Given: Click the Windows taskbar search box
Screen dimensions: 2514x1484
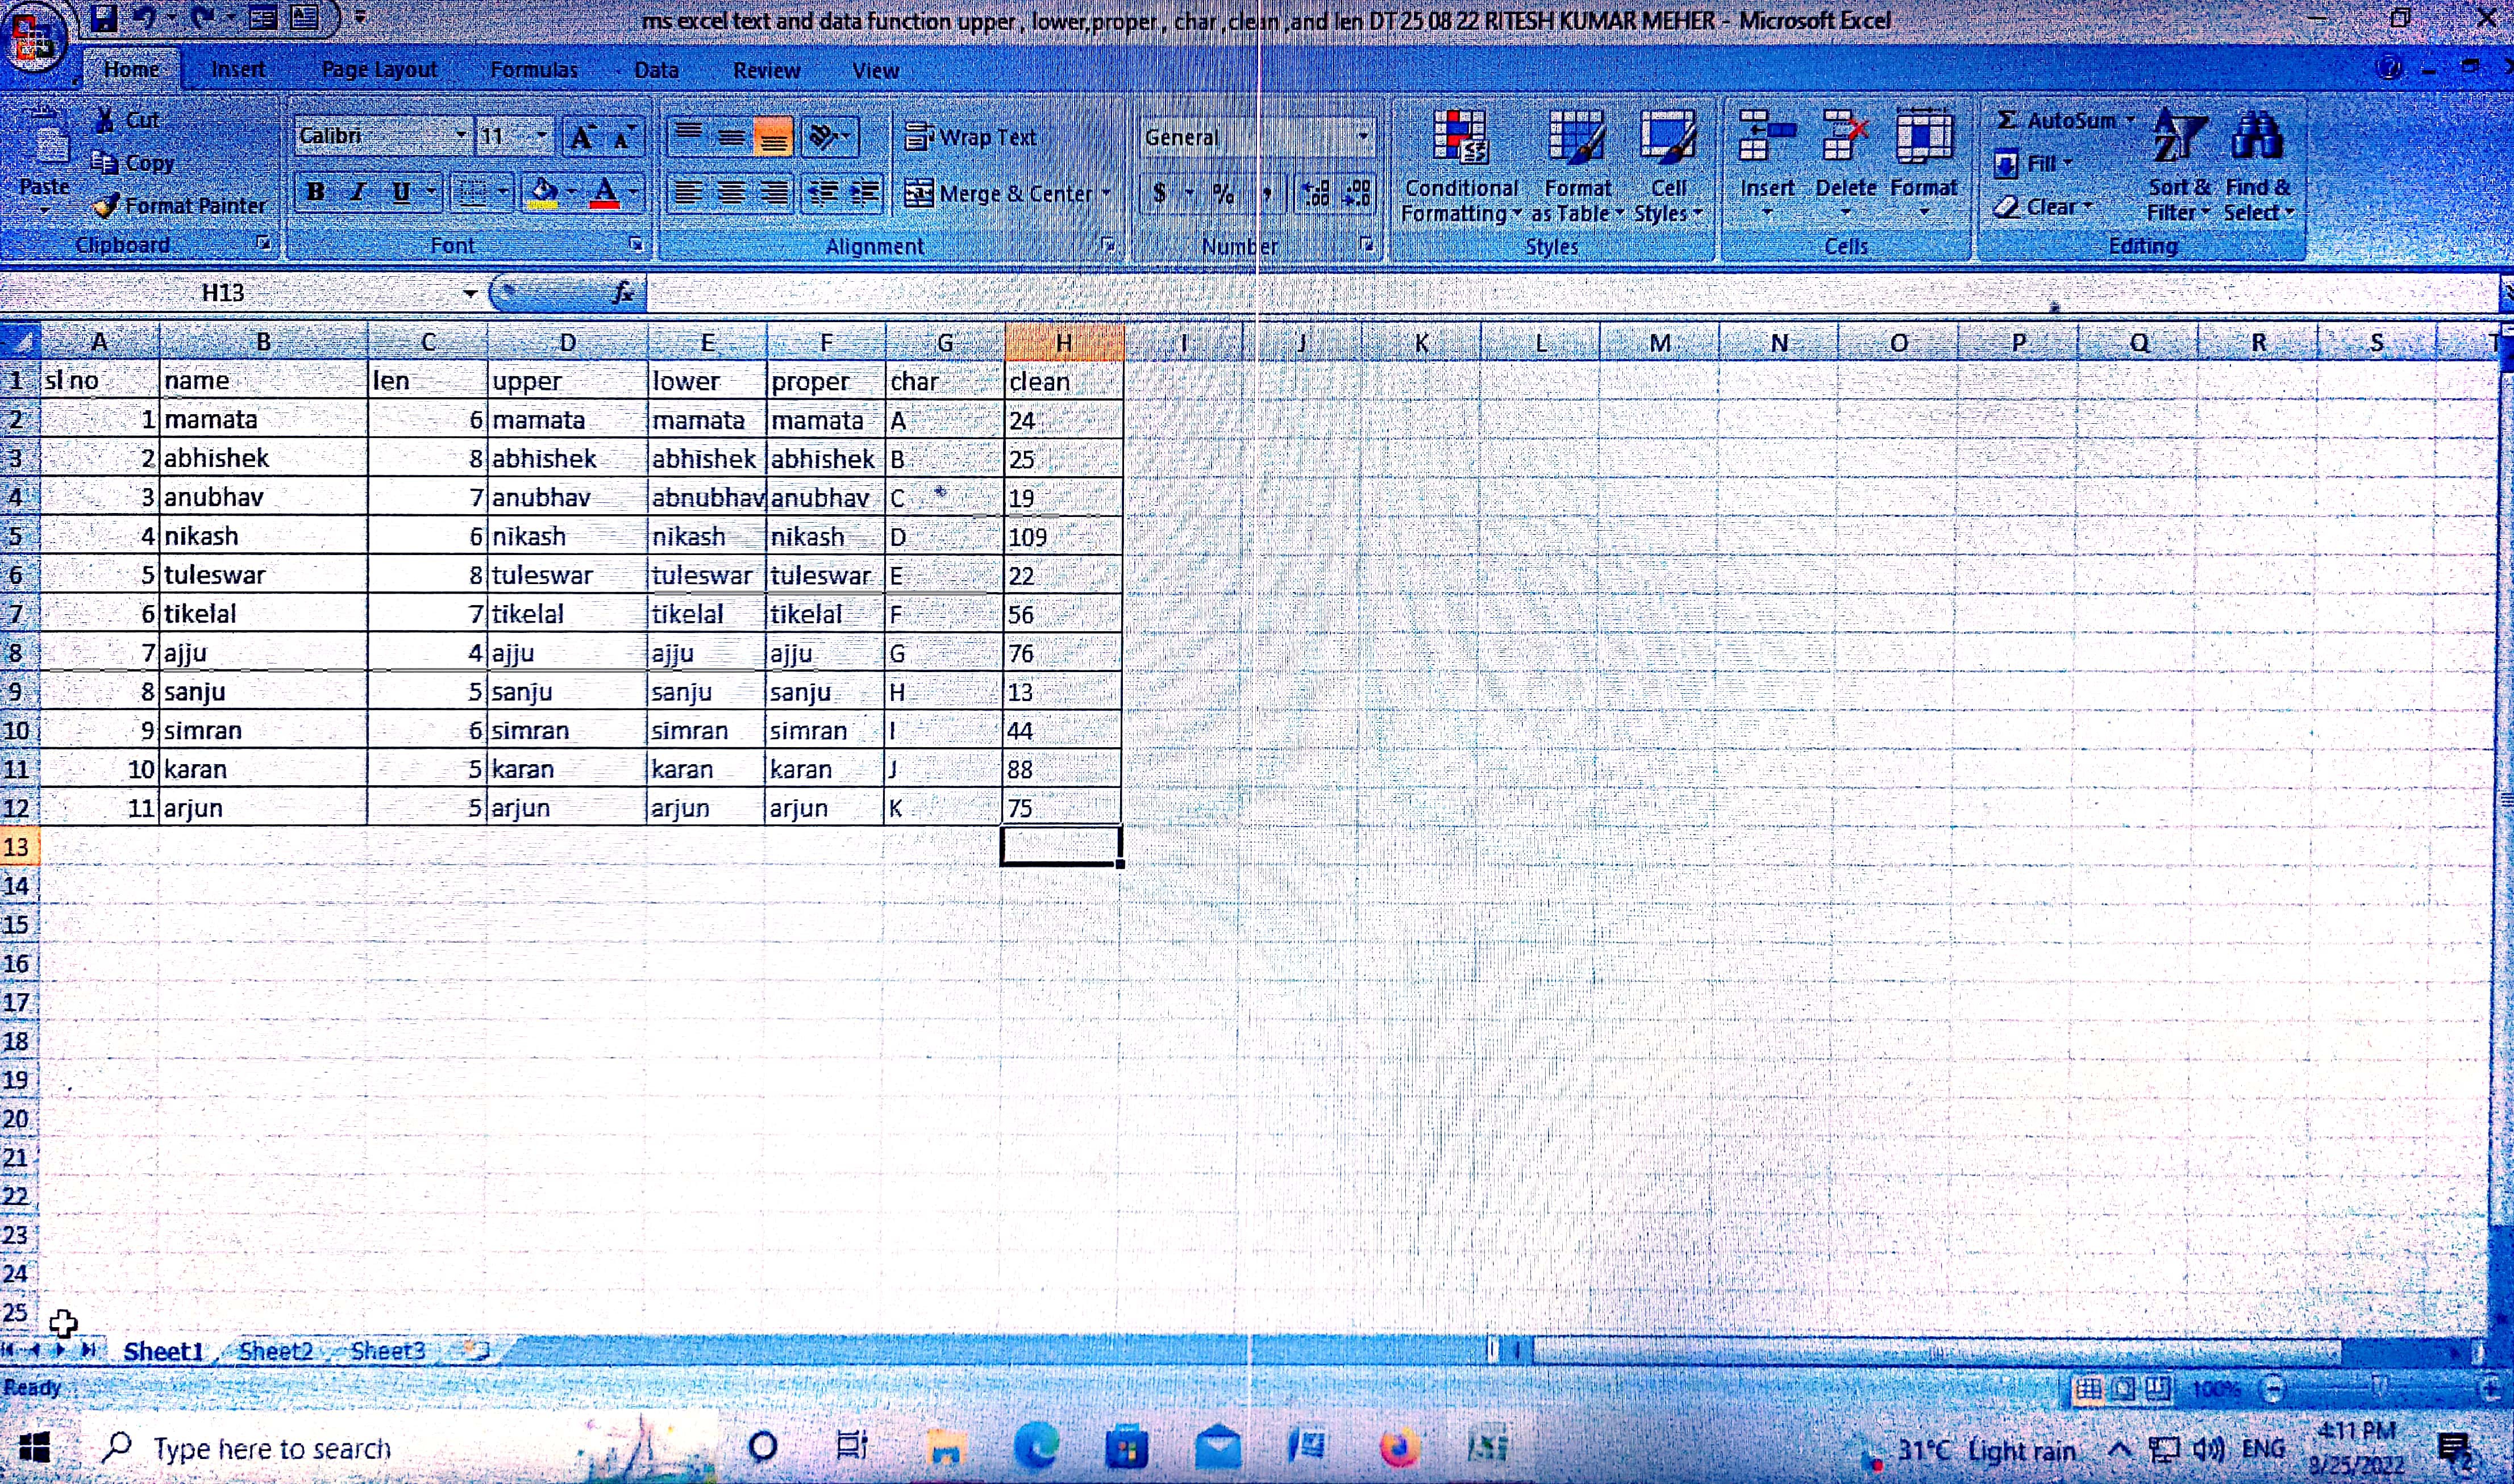Looking at the screenshot, I should click(272, 1448).
